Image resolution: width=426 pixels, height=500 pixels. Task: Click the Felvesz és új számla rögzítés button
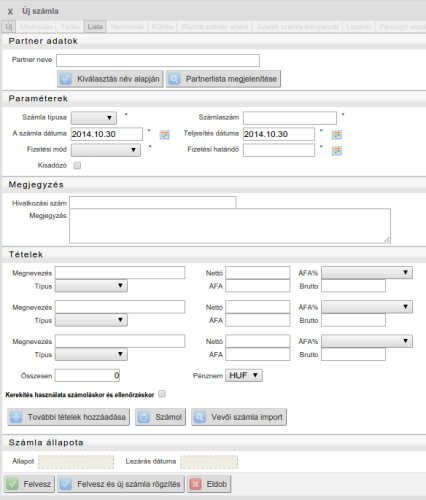coord(121,484)
